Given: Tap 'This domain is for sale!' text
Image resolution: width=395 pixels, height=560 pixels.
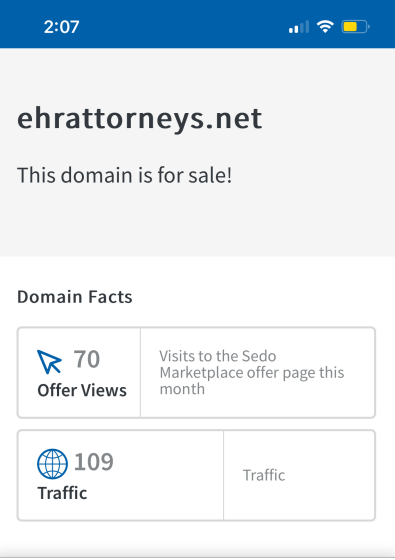Looking at the screenshot, I should [x=125, y=175].
